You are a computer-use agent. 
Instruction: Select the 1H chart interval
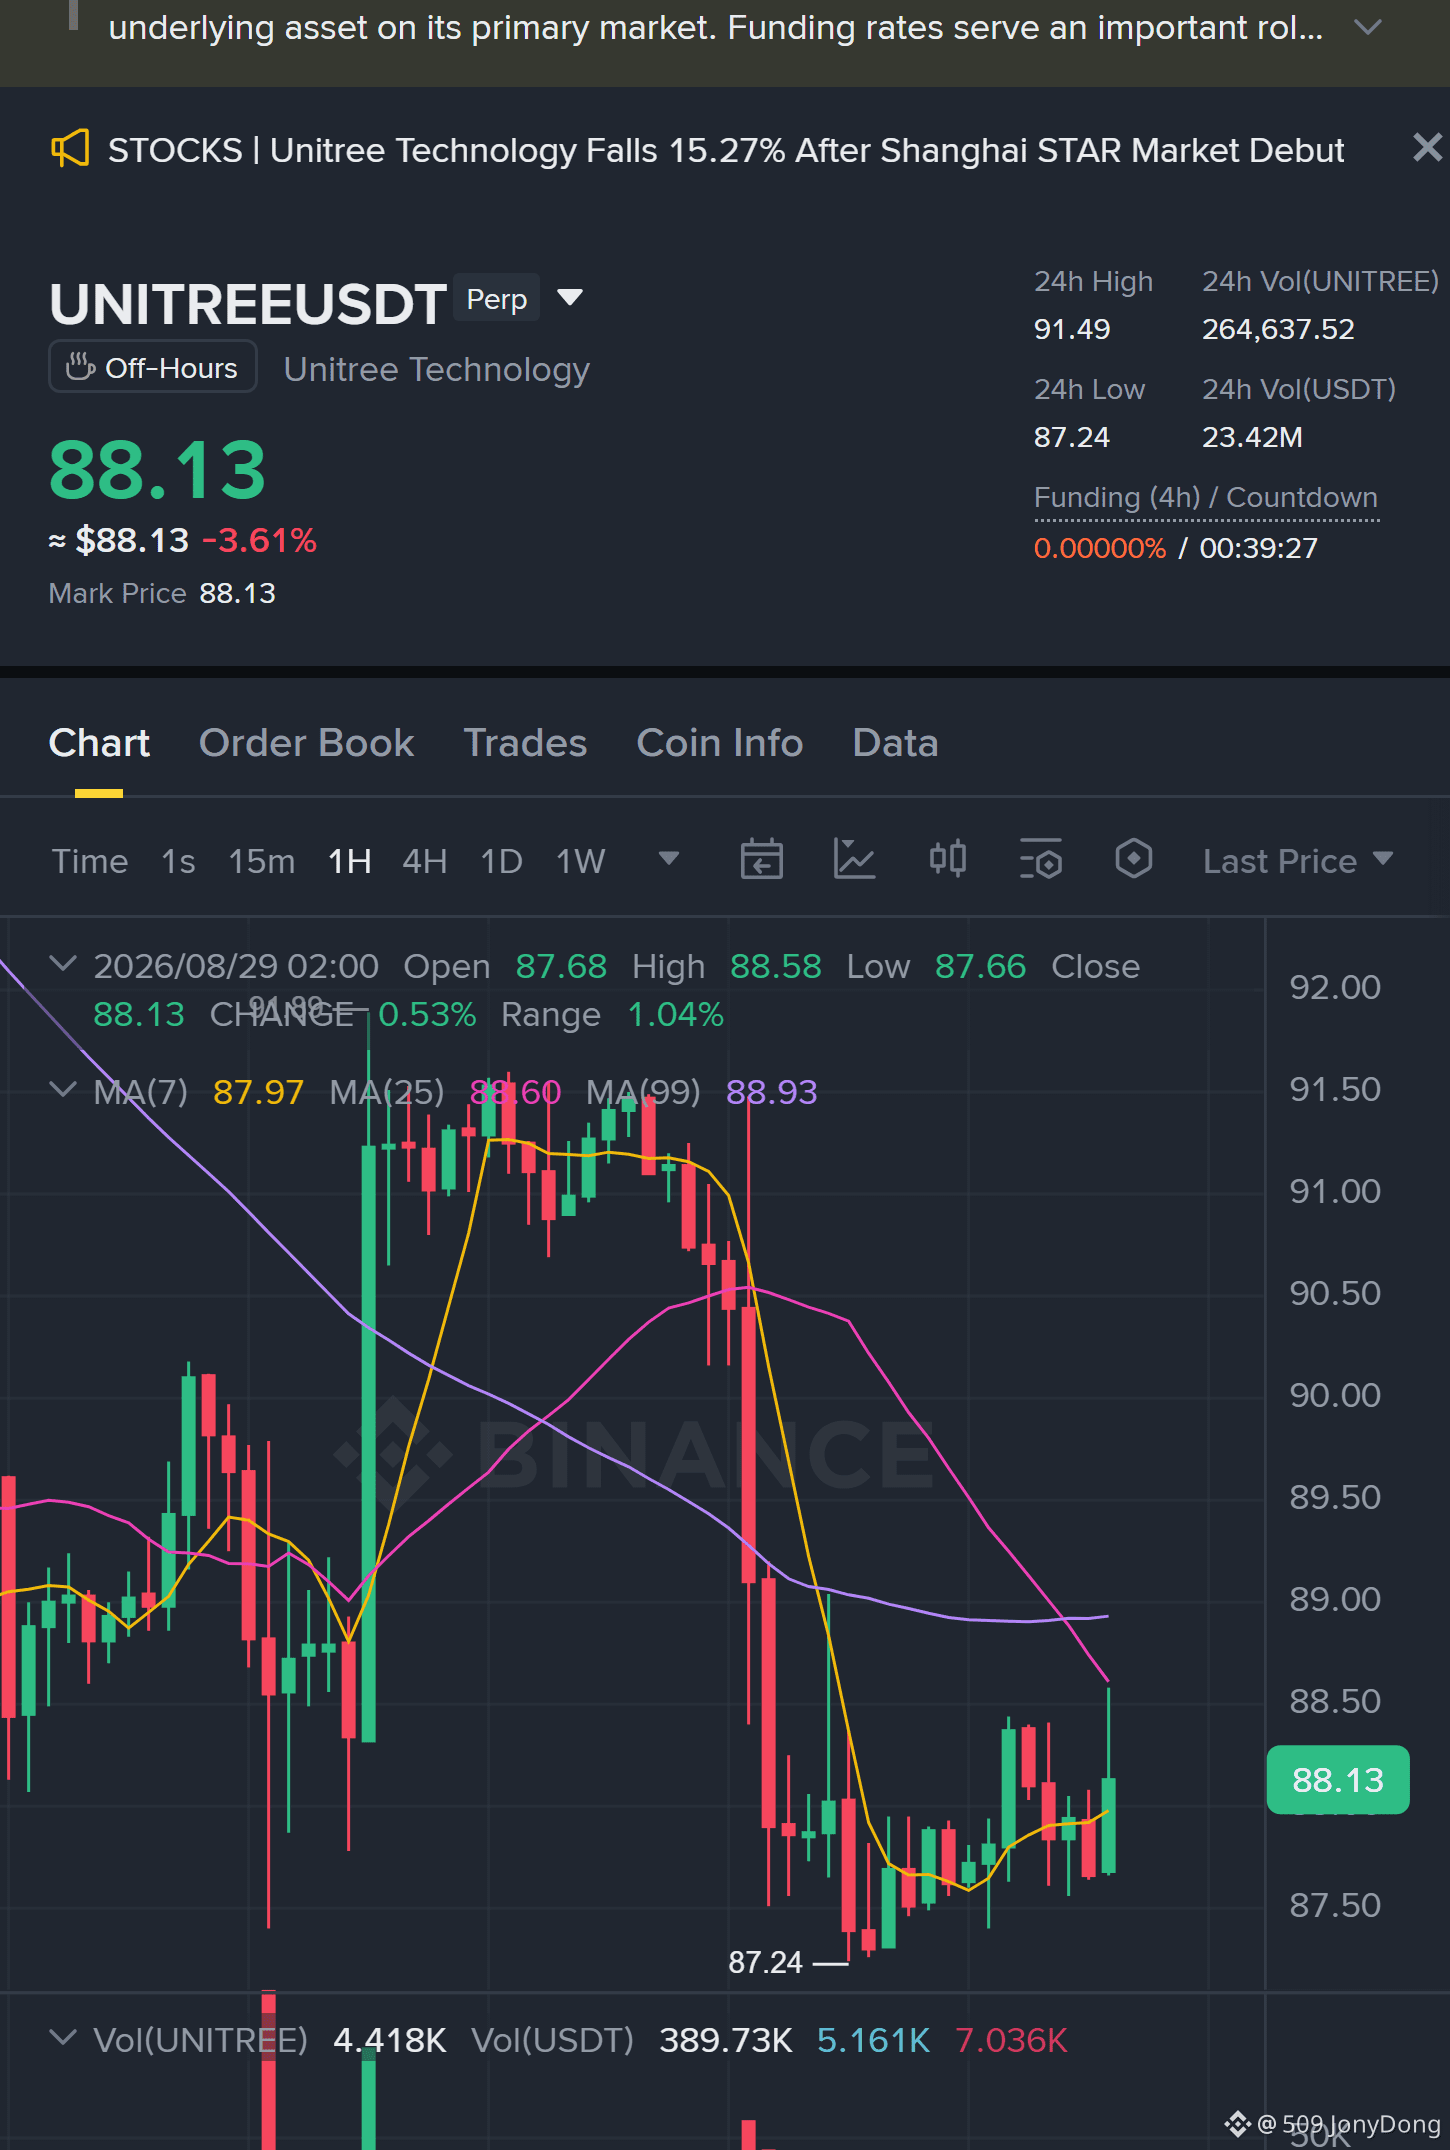coord(350,861)
